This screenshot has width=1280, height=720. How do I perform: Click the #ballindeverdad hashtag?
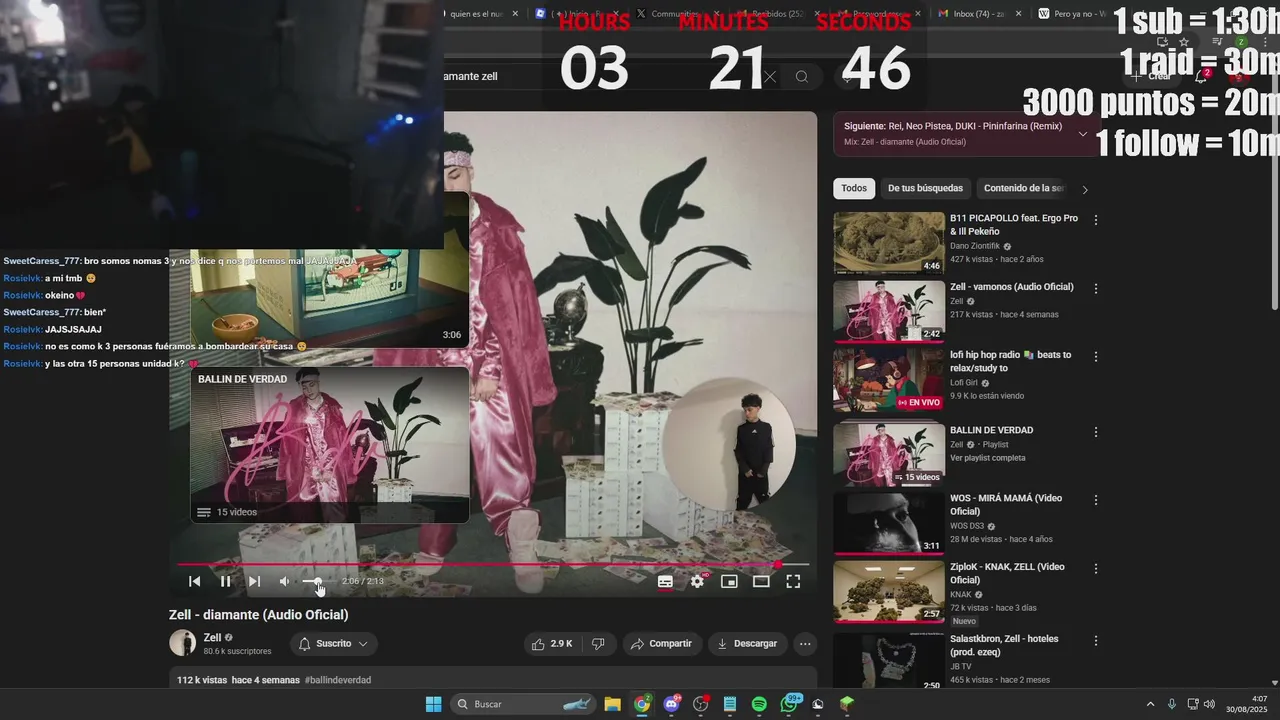point(338,680)
